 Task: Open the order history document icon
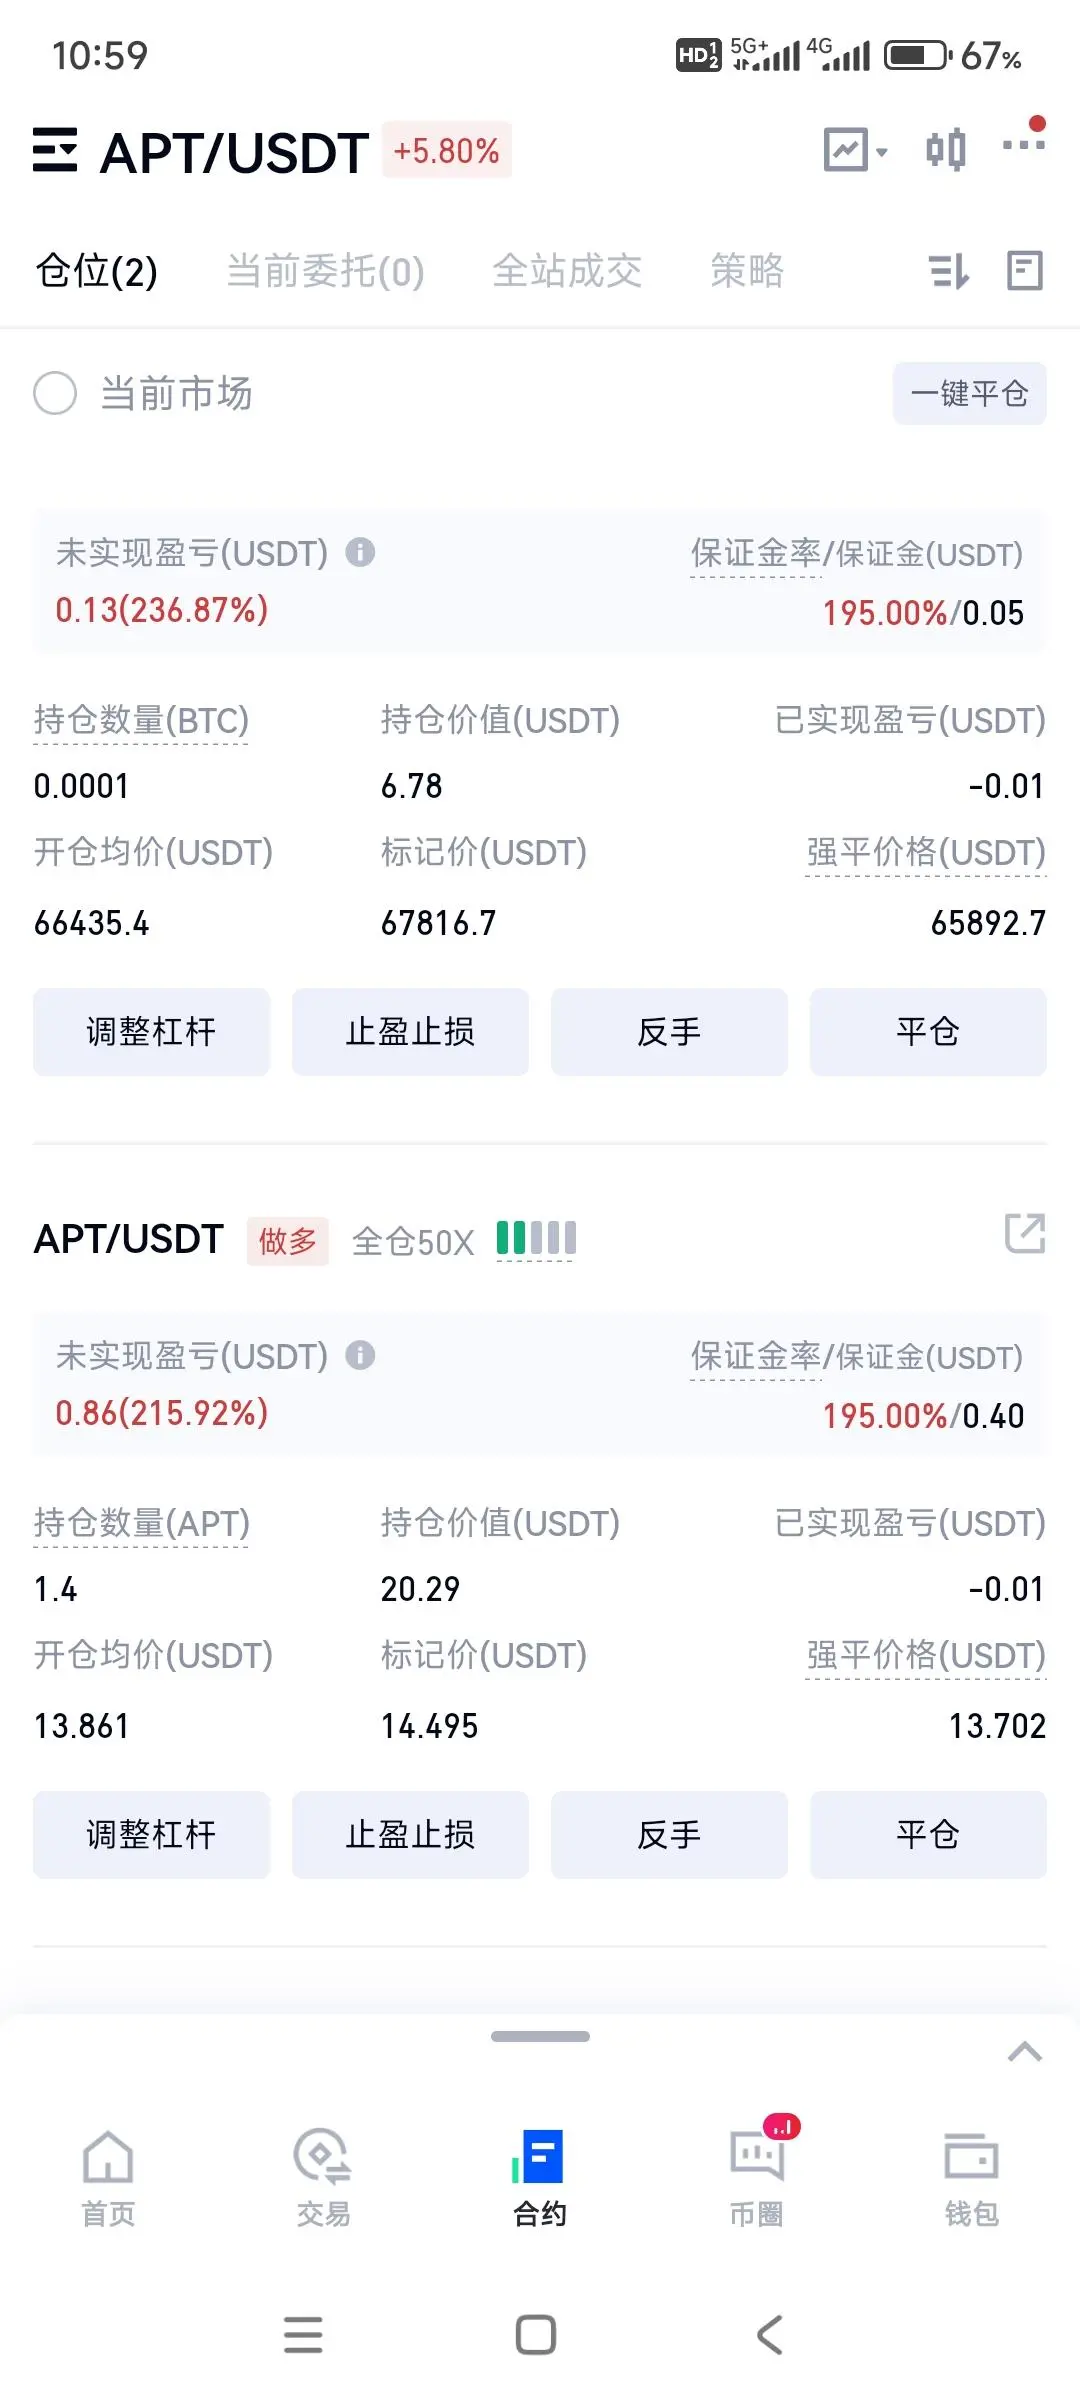1025,271
